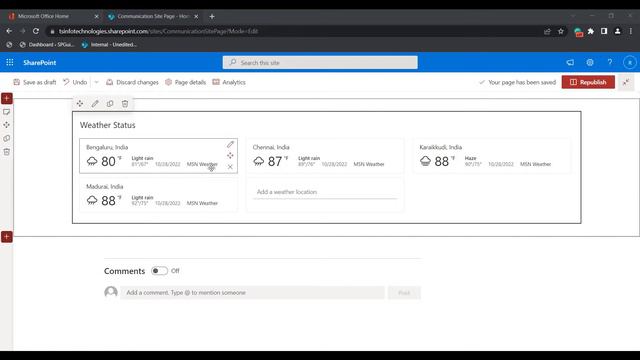Open MSN Weather link for Karaikkudi
The image size is (640, 360).
coord(536,164)
